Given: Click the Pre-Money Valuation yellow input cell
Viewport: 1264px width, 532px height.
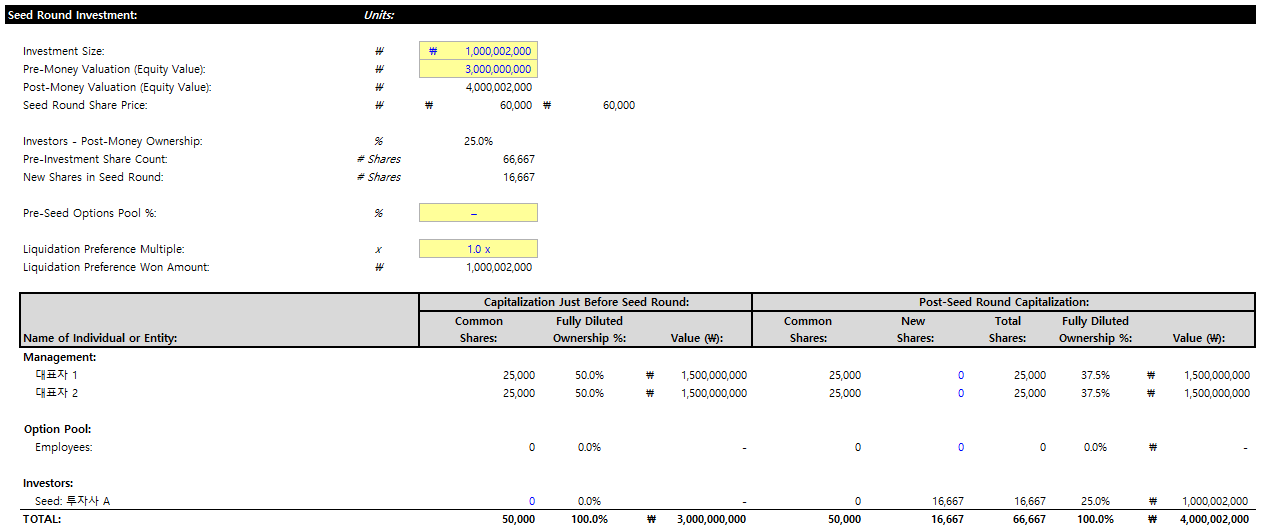Looking at the screenshot, I should [478, 69].
